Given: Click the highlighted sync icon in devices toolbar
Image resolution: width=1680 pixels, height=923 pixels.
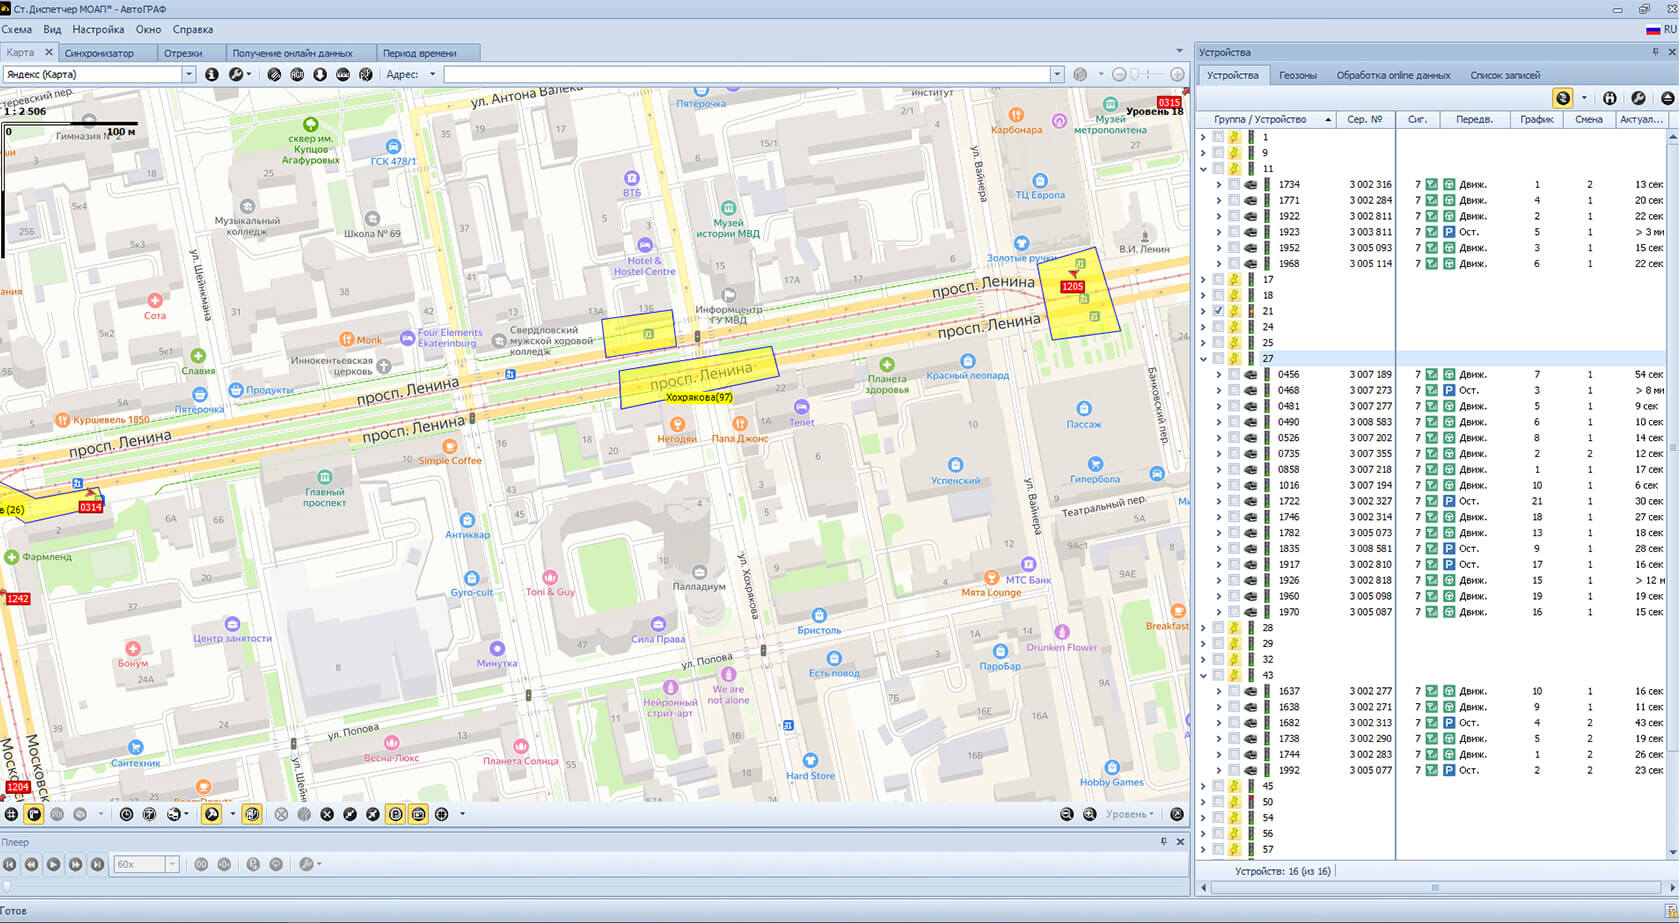Looking at the screenshot, I should coord(1562,98).
